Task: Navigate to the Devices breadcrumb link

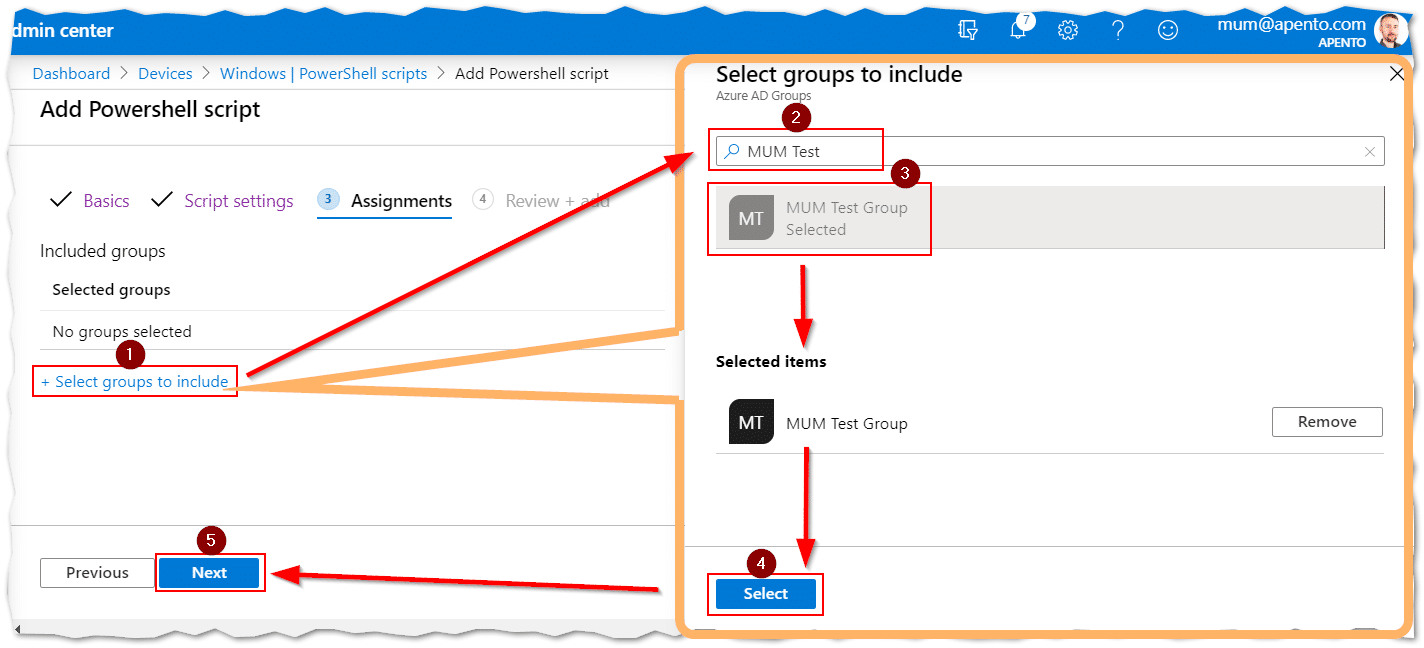Action: coord(165,73)
